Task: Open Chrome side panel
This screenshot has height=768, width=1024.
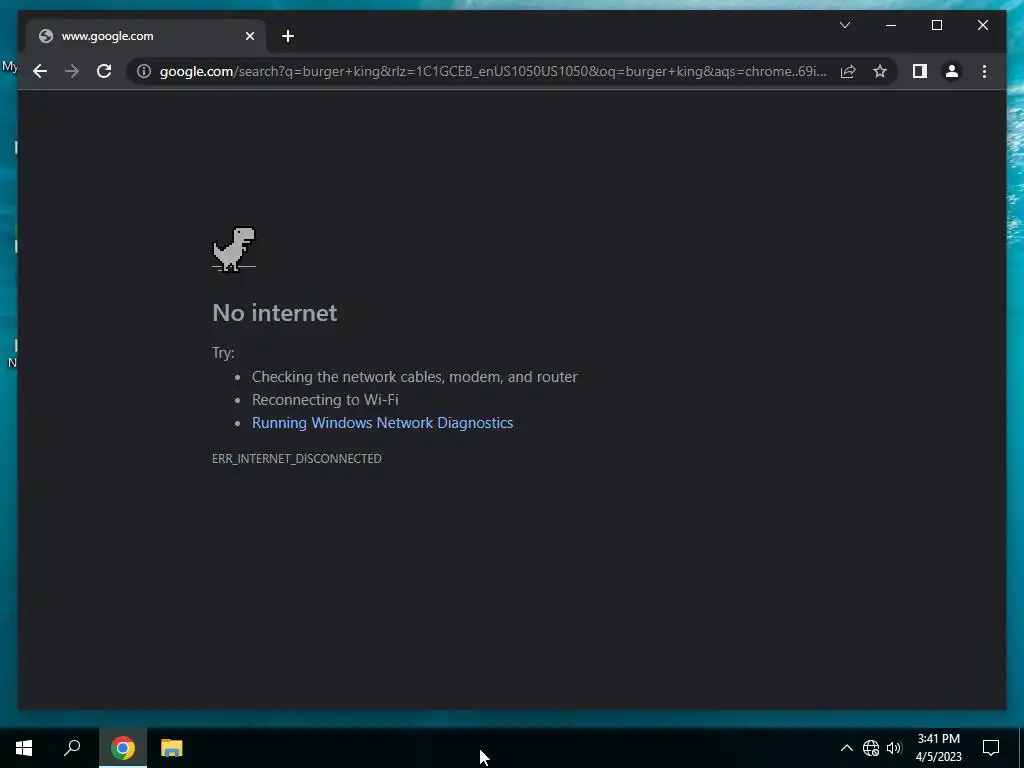Action: (920, 71)
